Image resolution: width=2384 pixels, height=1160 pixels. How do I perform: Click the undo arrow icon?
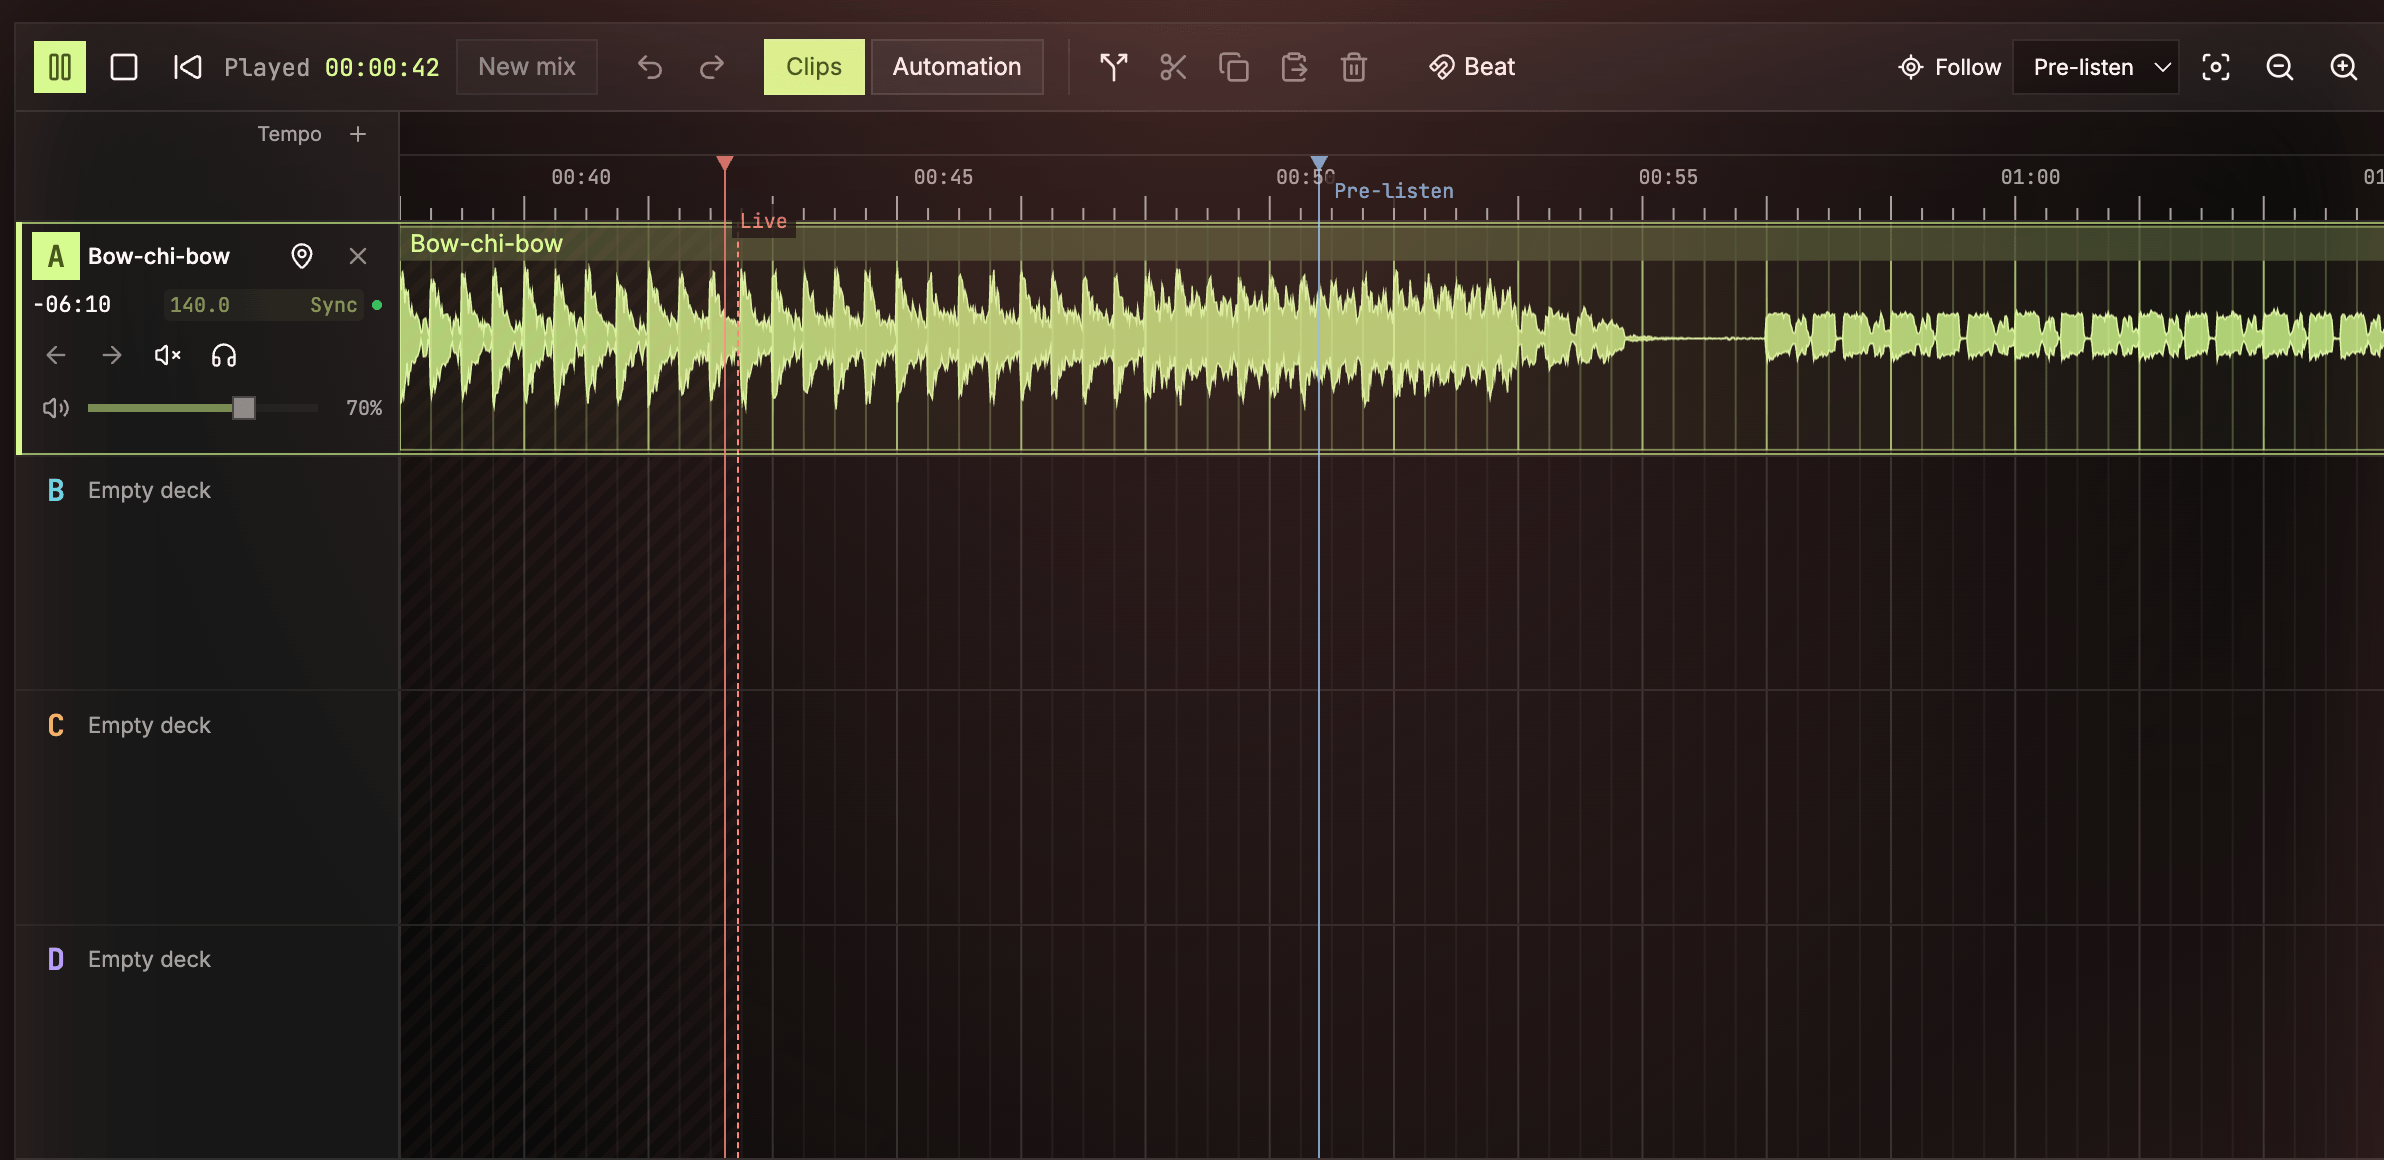650,67
